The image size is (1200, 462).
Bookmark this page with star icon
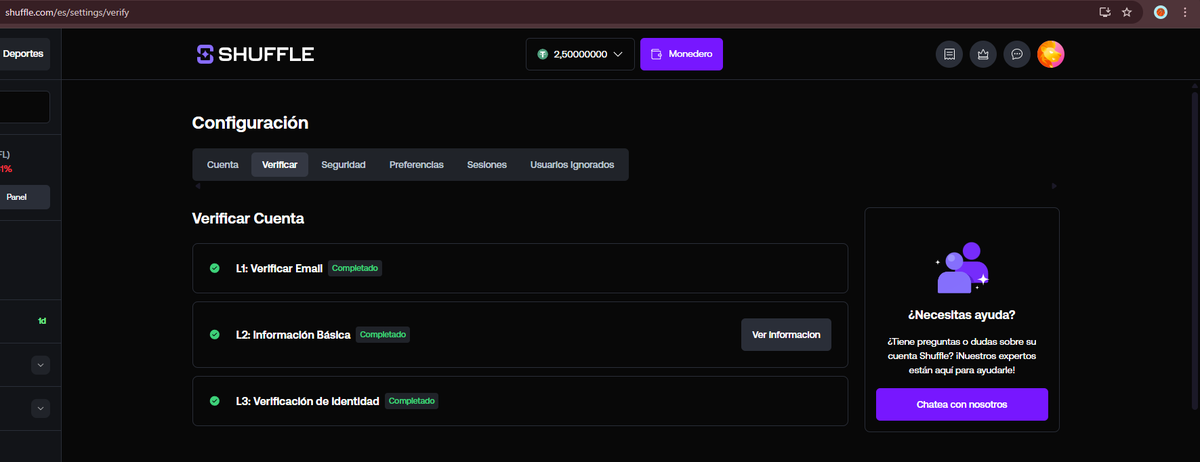click(1127, 13)
